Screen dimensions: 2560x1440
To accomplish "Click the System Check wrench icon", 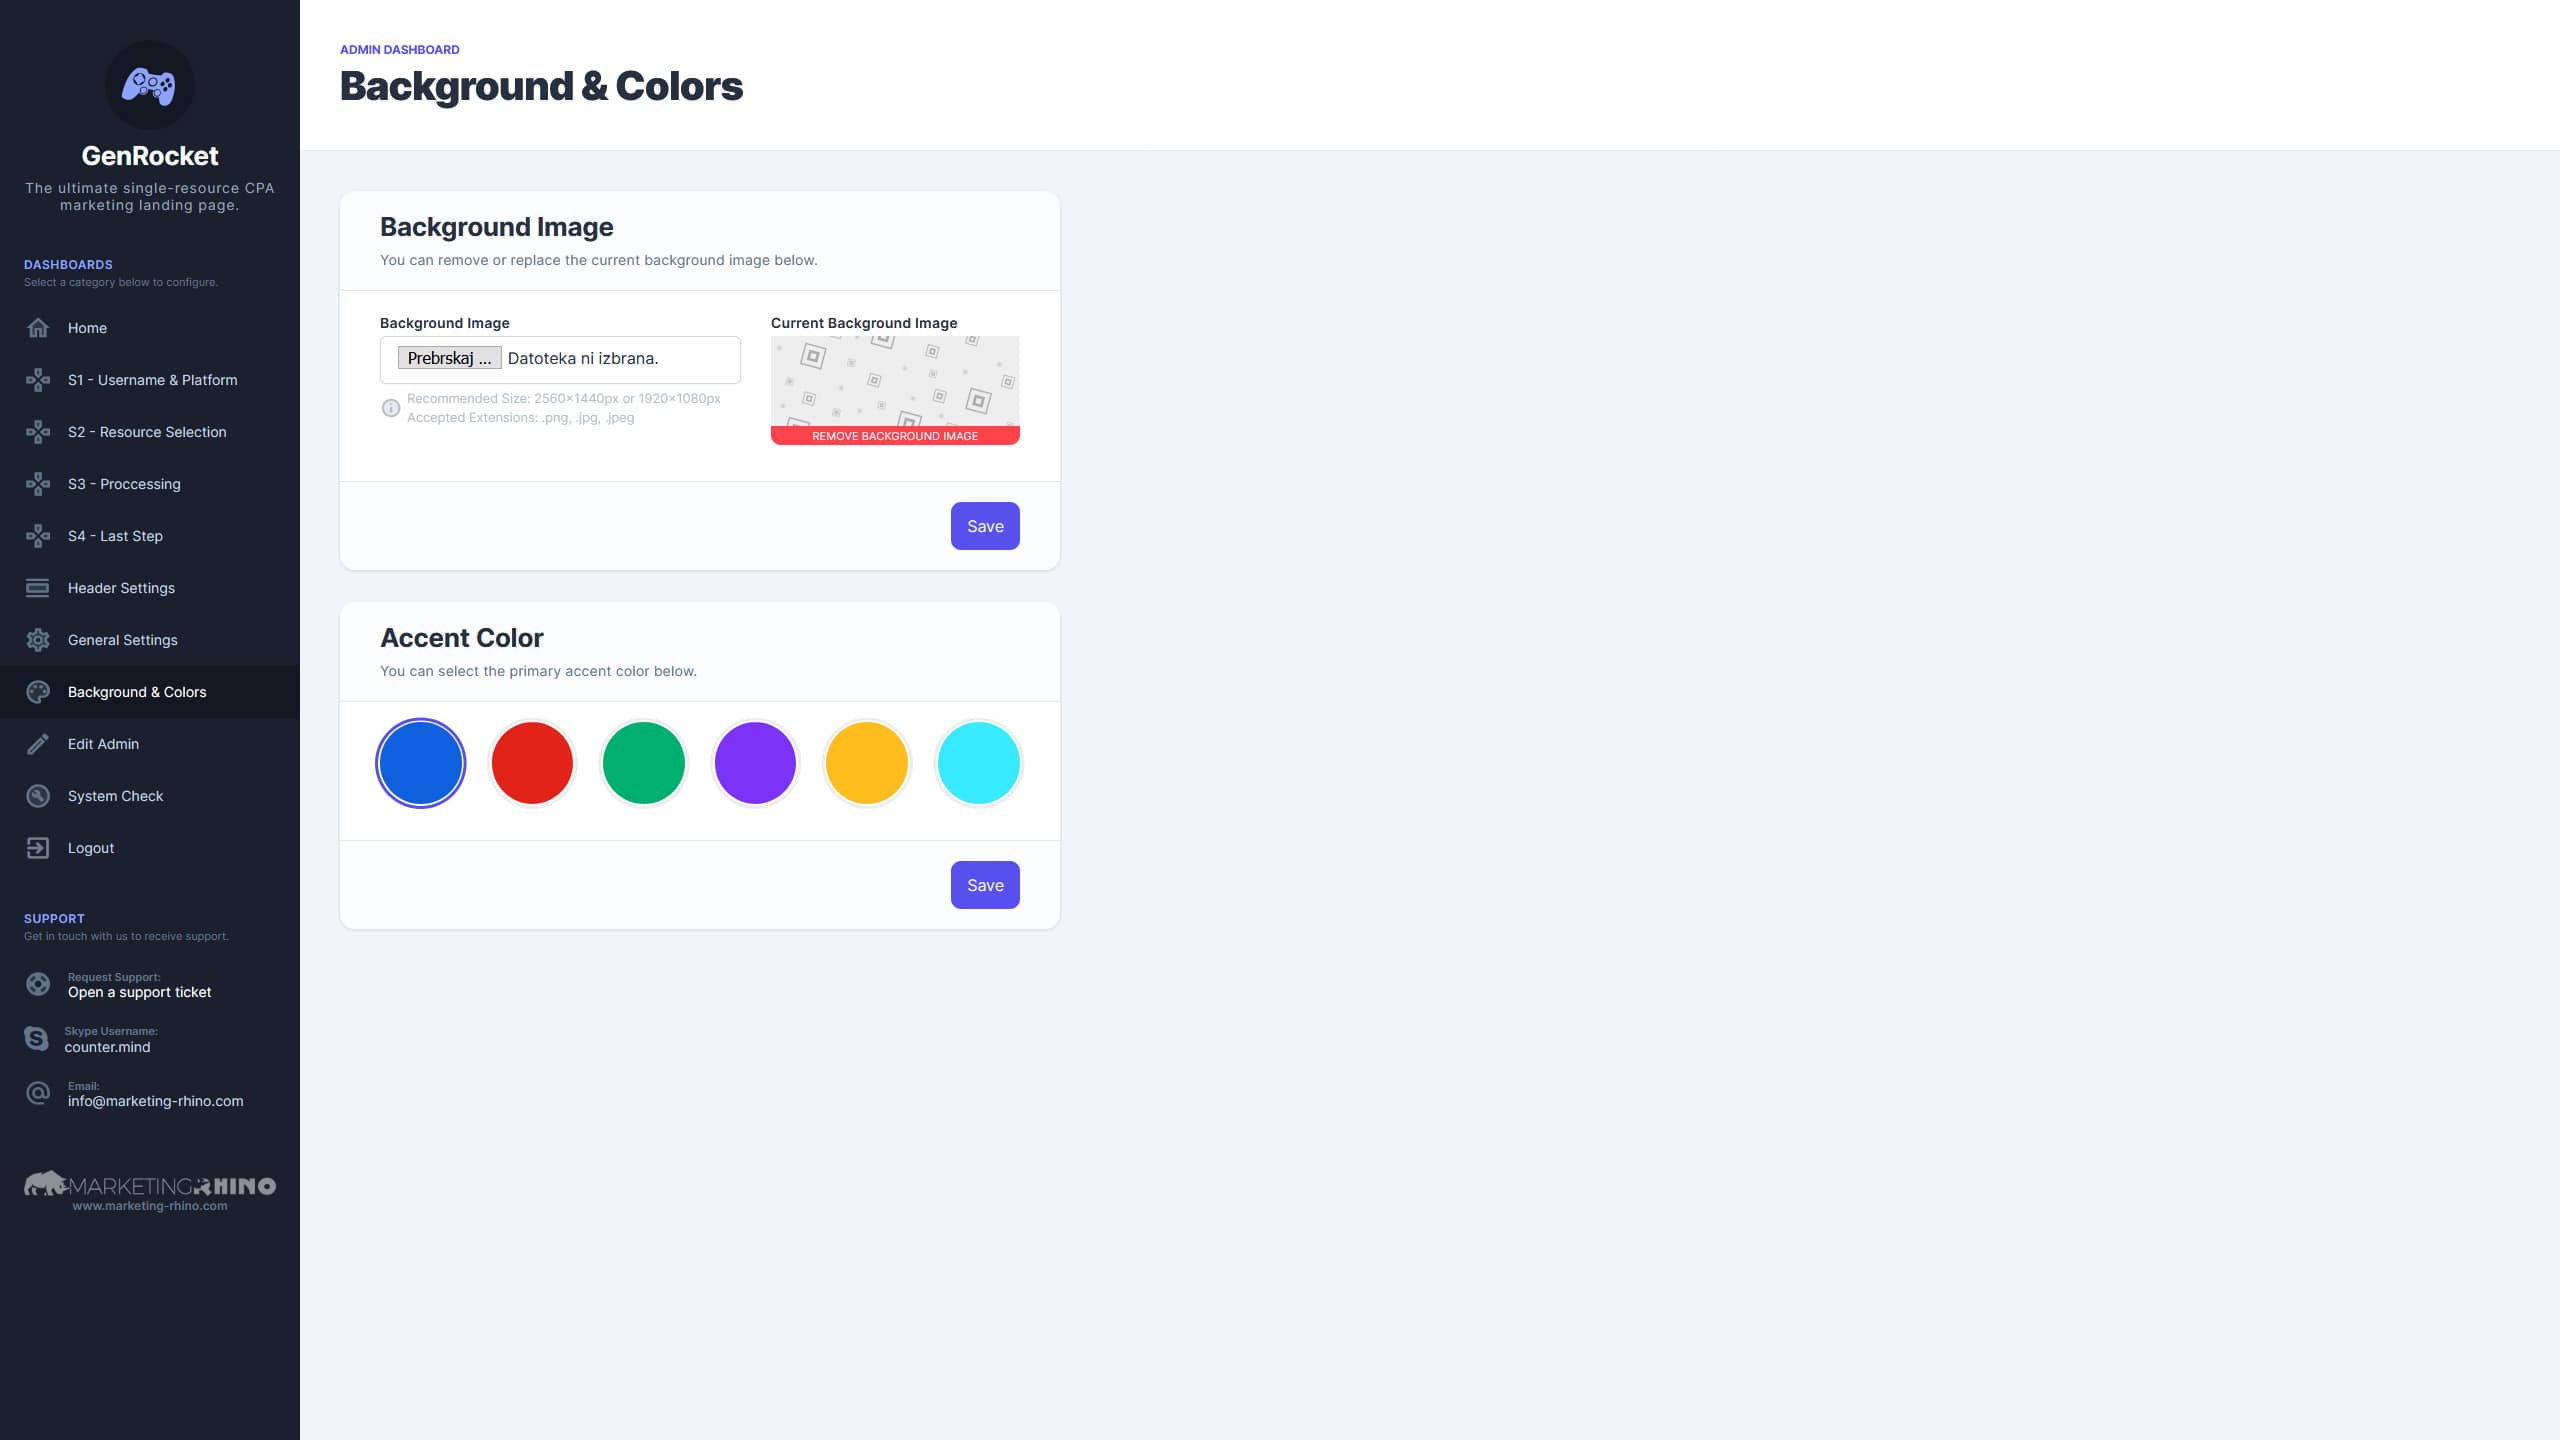I will tap(38, 796).
